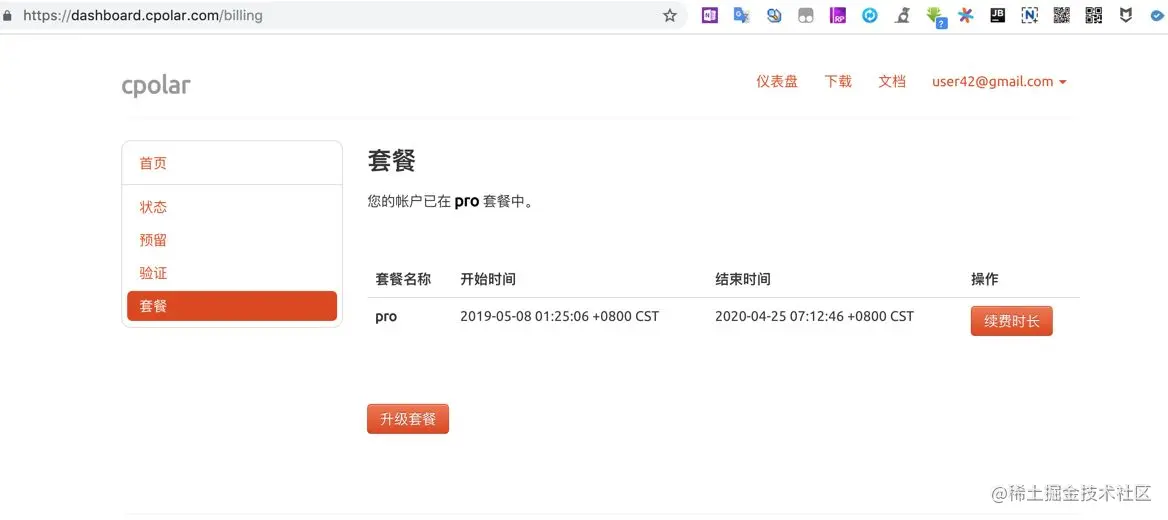This screenshot has width=1168, height=520.
Task: Open the JetBrains JB extension
Action: (x=997, y=15)
